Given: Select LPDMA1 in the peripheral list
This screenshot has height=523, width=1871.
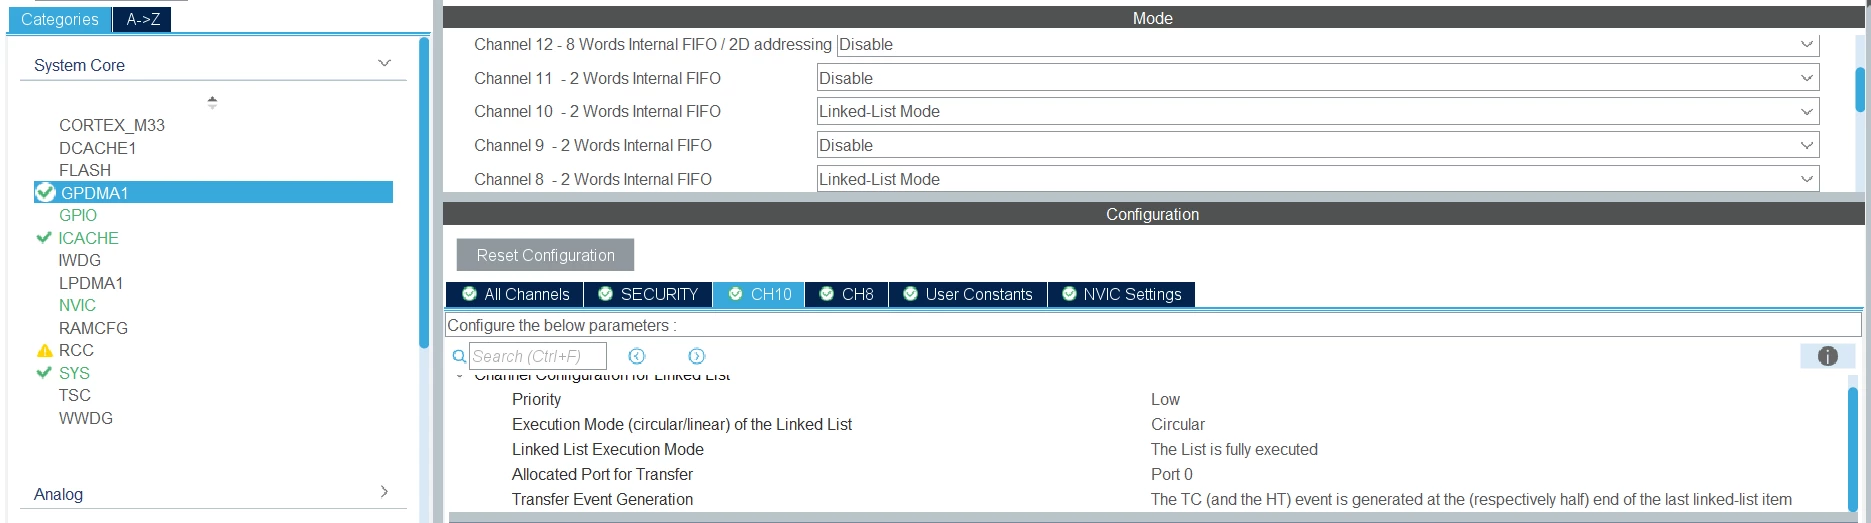Looking at the screenshot, I should (91, 283).
